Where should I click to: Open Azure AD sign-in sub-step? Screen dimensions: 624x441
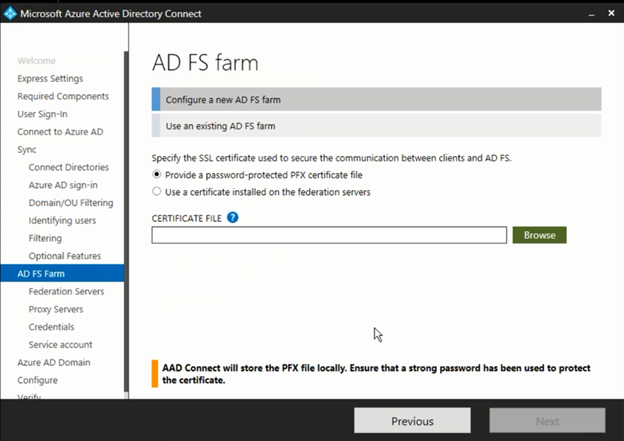pos(63,185)
